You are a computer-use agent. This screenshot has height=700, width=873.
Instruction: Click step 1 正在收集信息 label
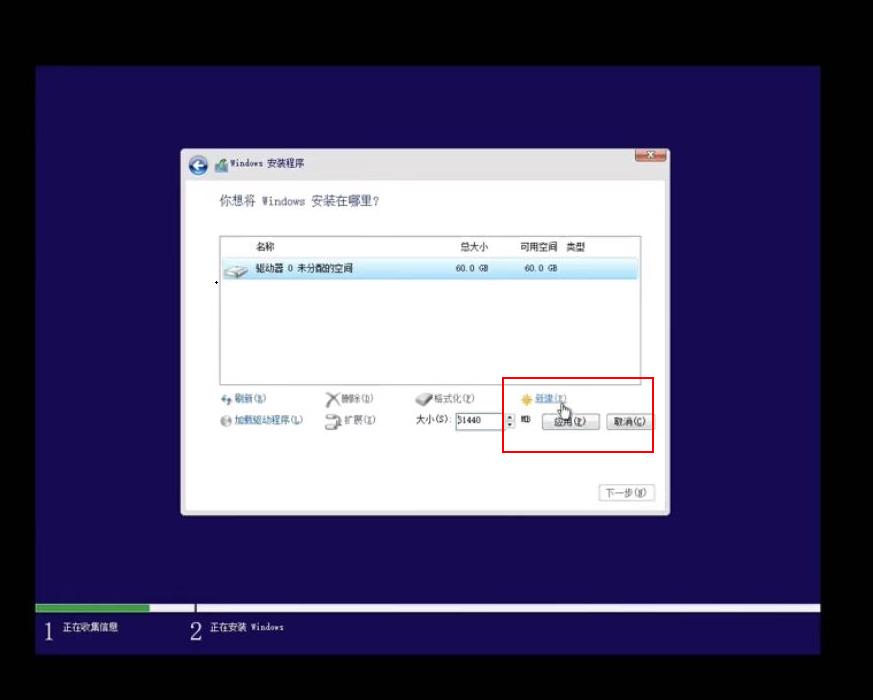pos(90,627)
